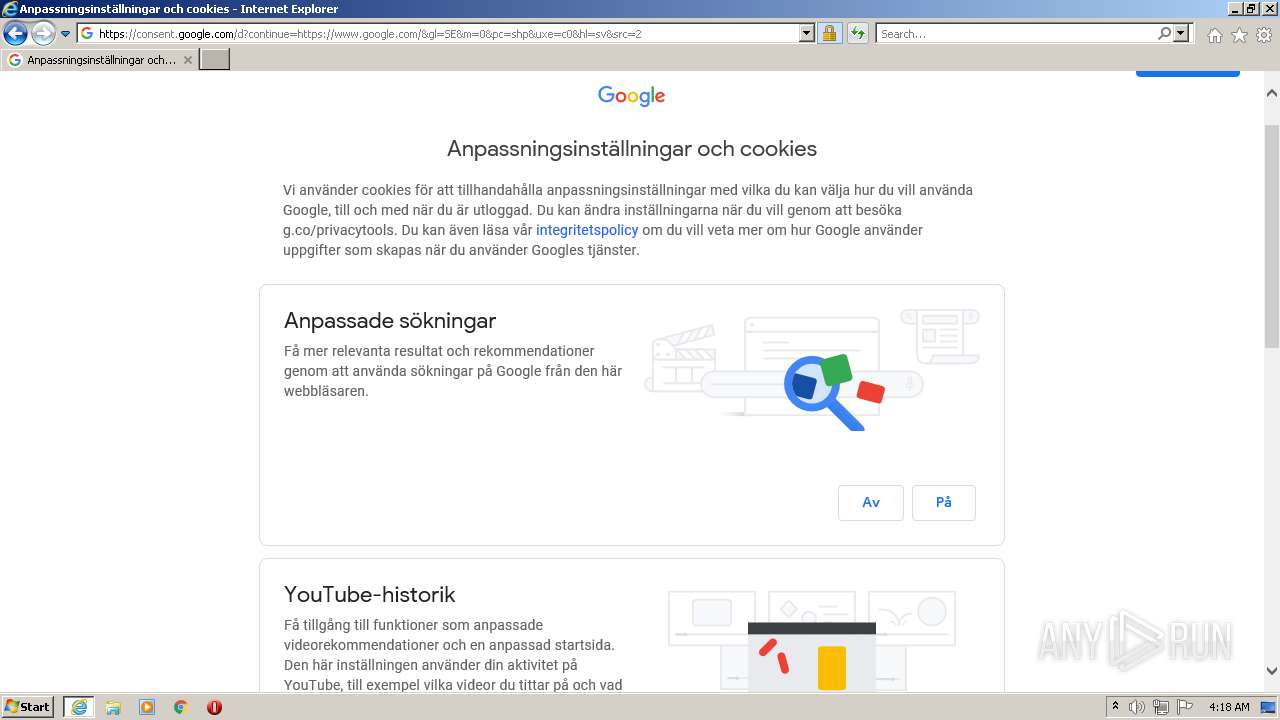Expand the address bar autocomplete dropdown
The image size is (1280, 720).
[x=808, y=33]
